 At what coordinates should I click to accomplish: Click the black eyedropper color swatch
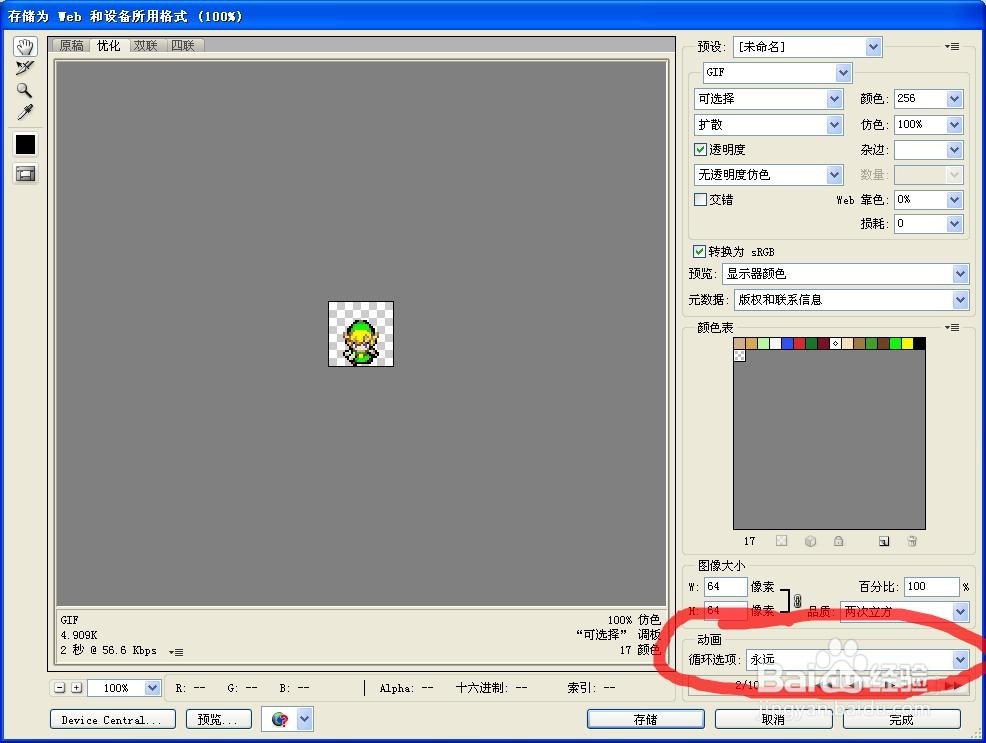[x=22, y=144]
